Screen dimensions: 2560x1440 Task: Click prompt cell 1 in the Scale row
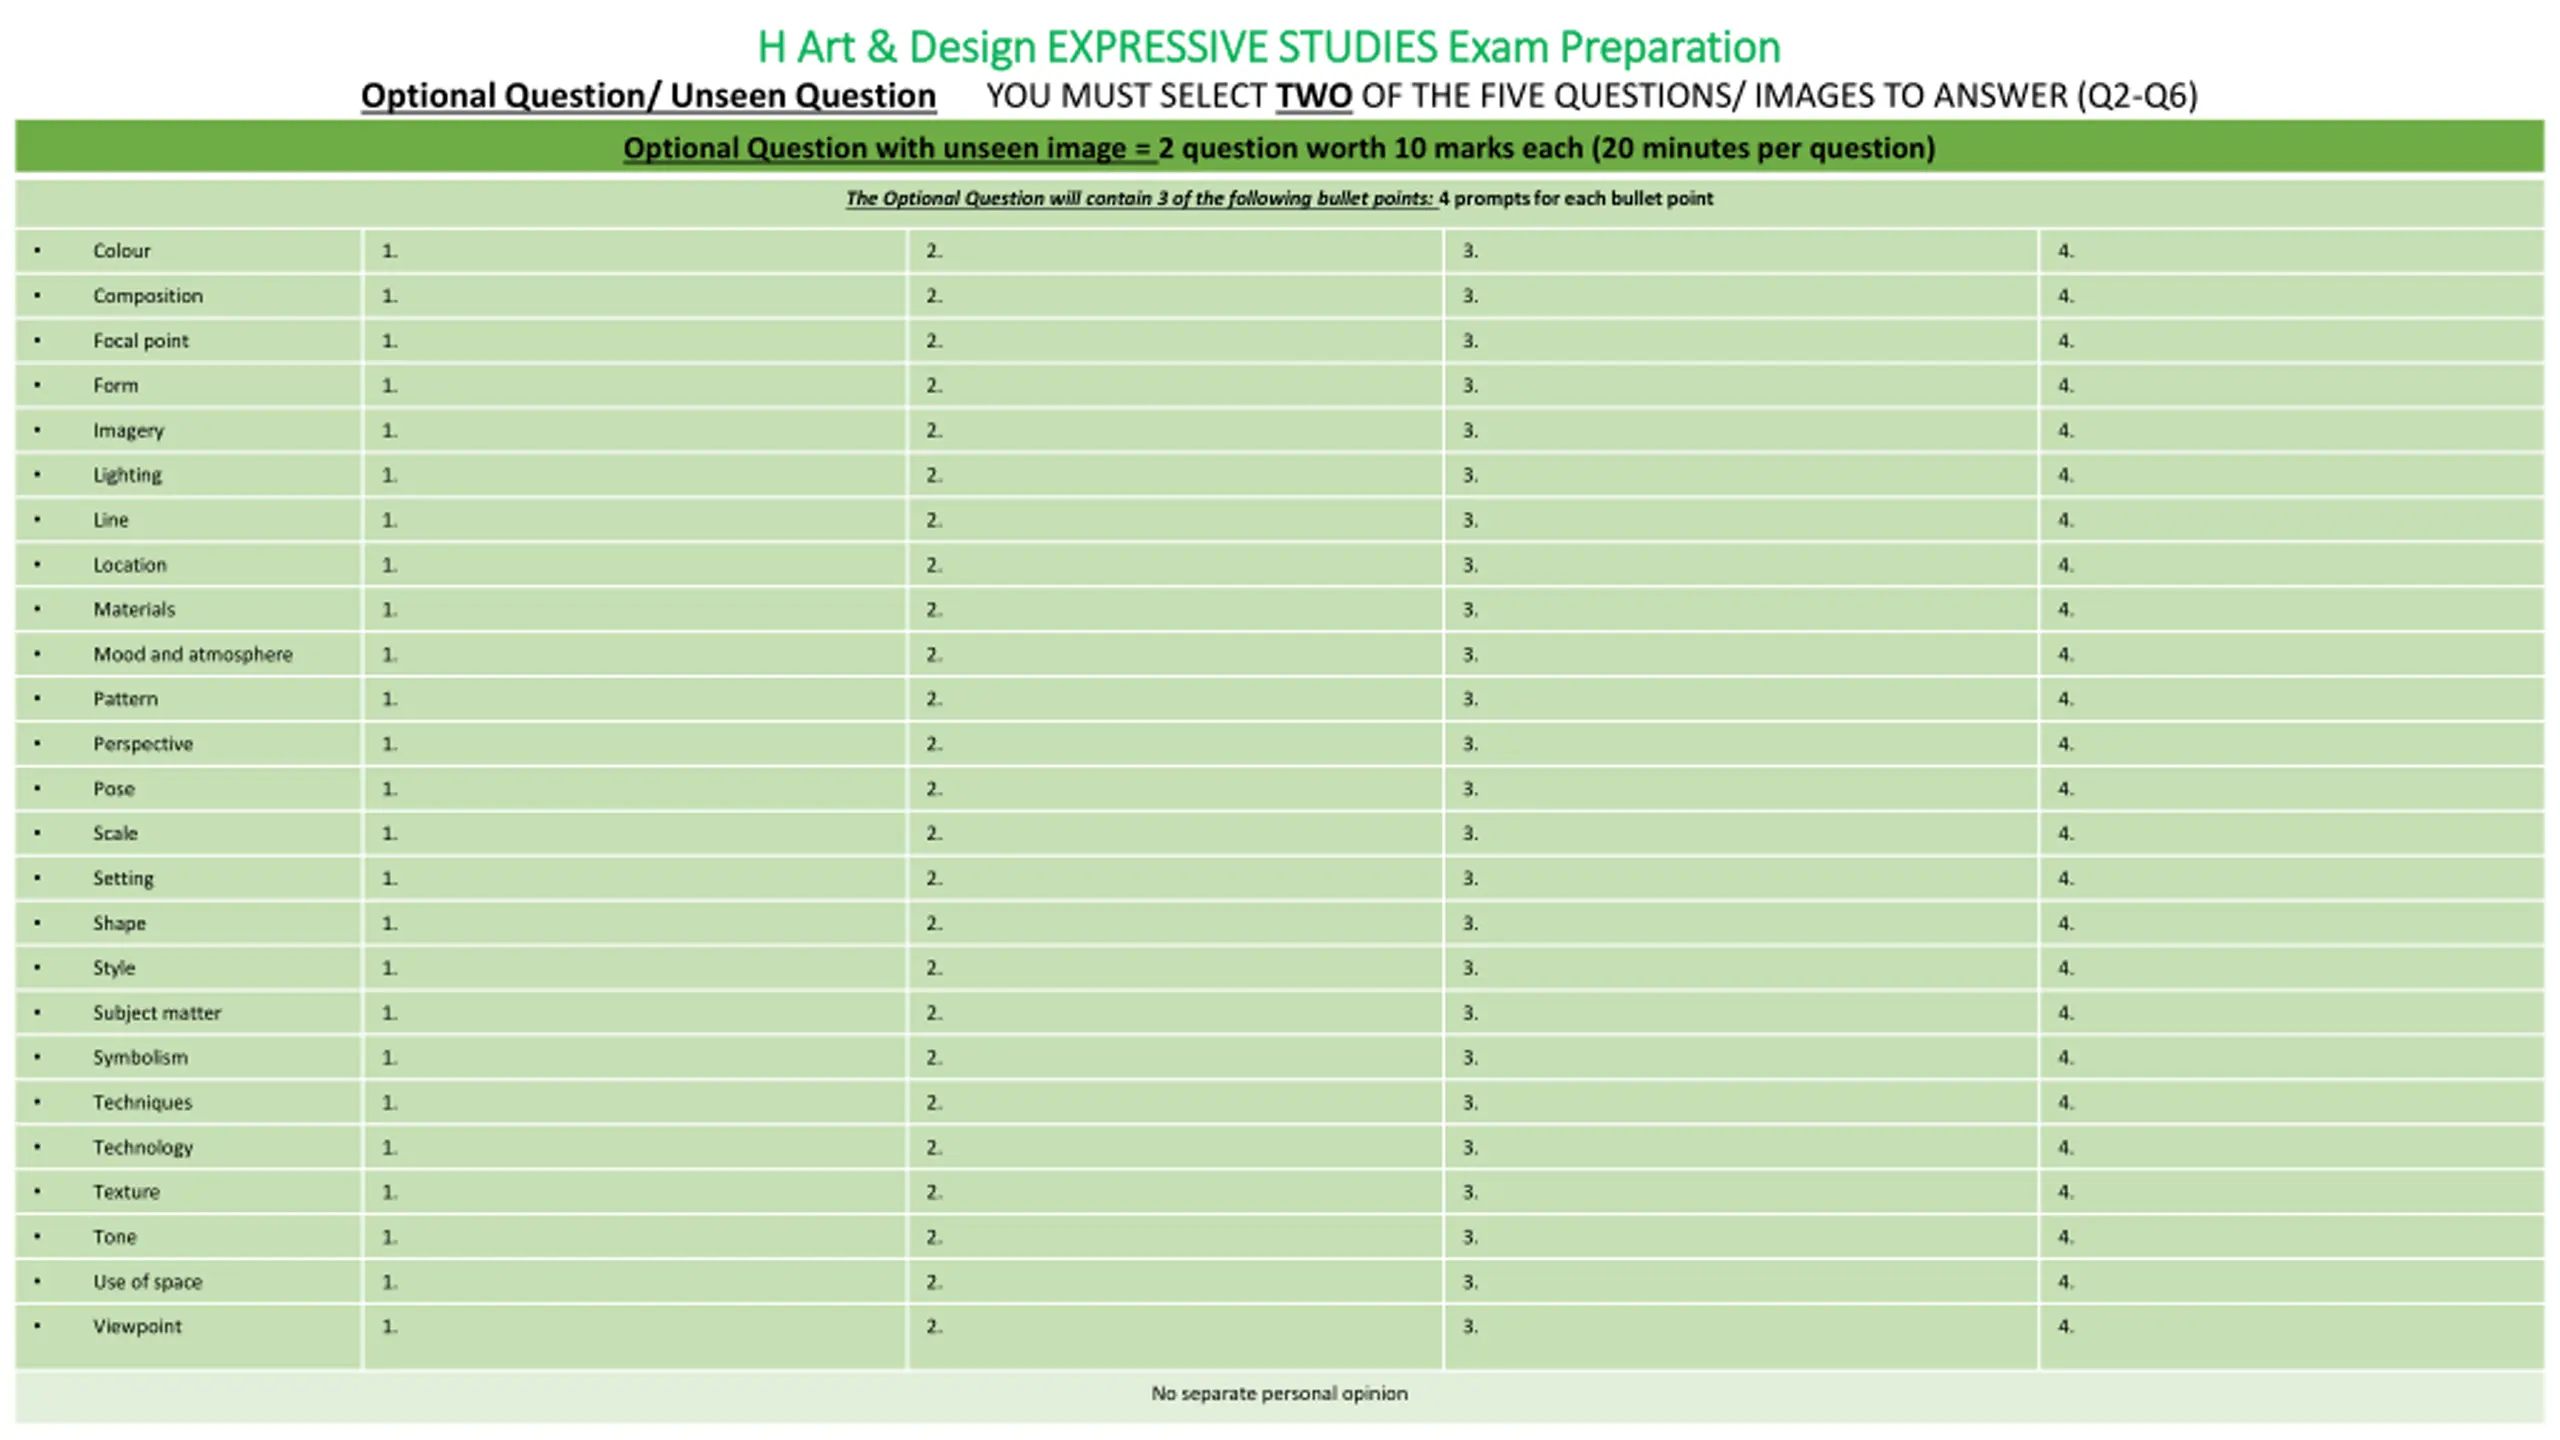pos(635,833)
